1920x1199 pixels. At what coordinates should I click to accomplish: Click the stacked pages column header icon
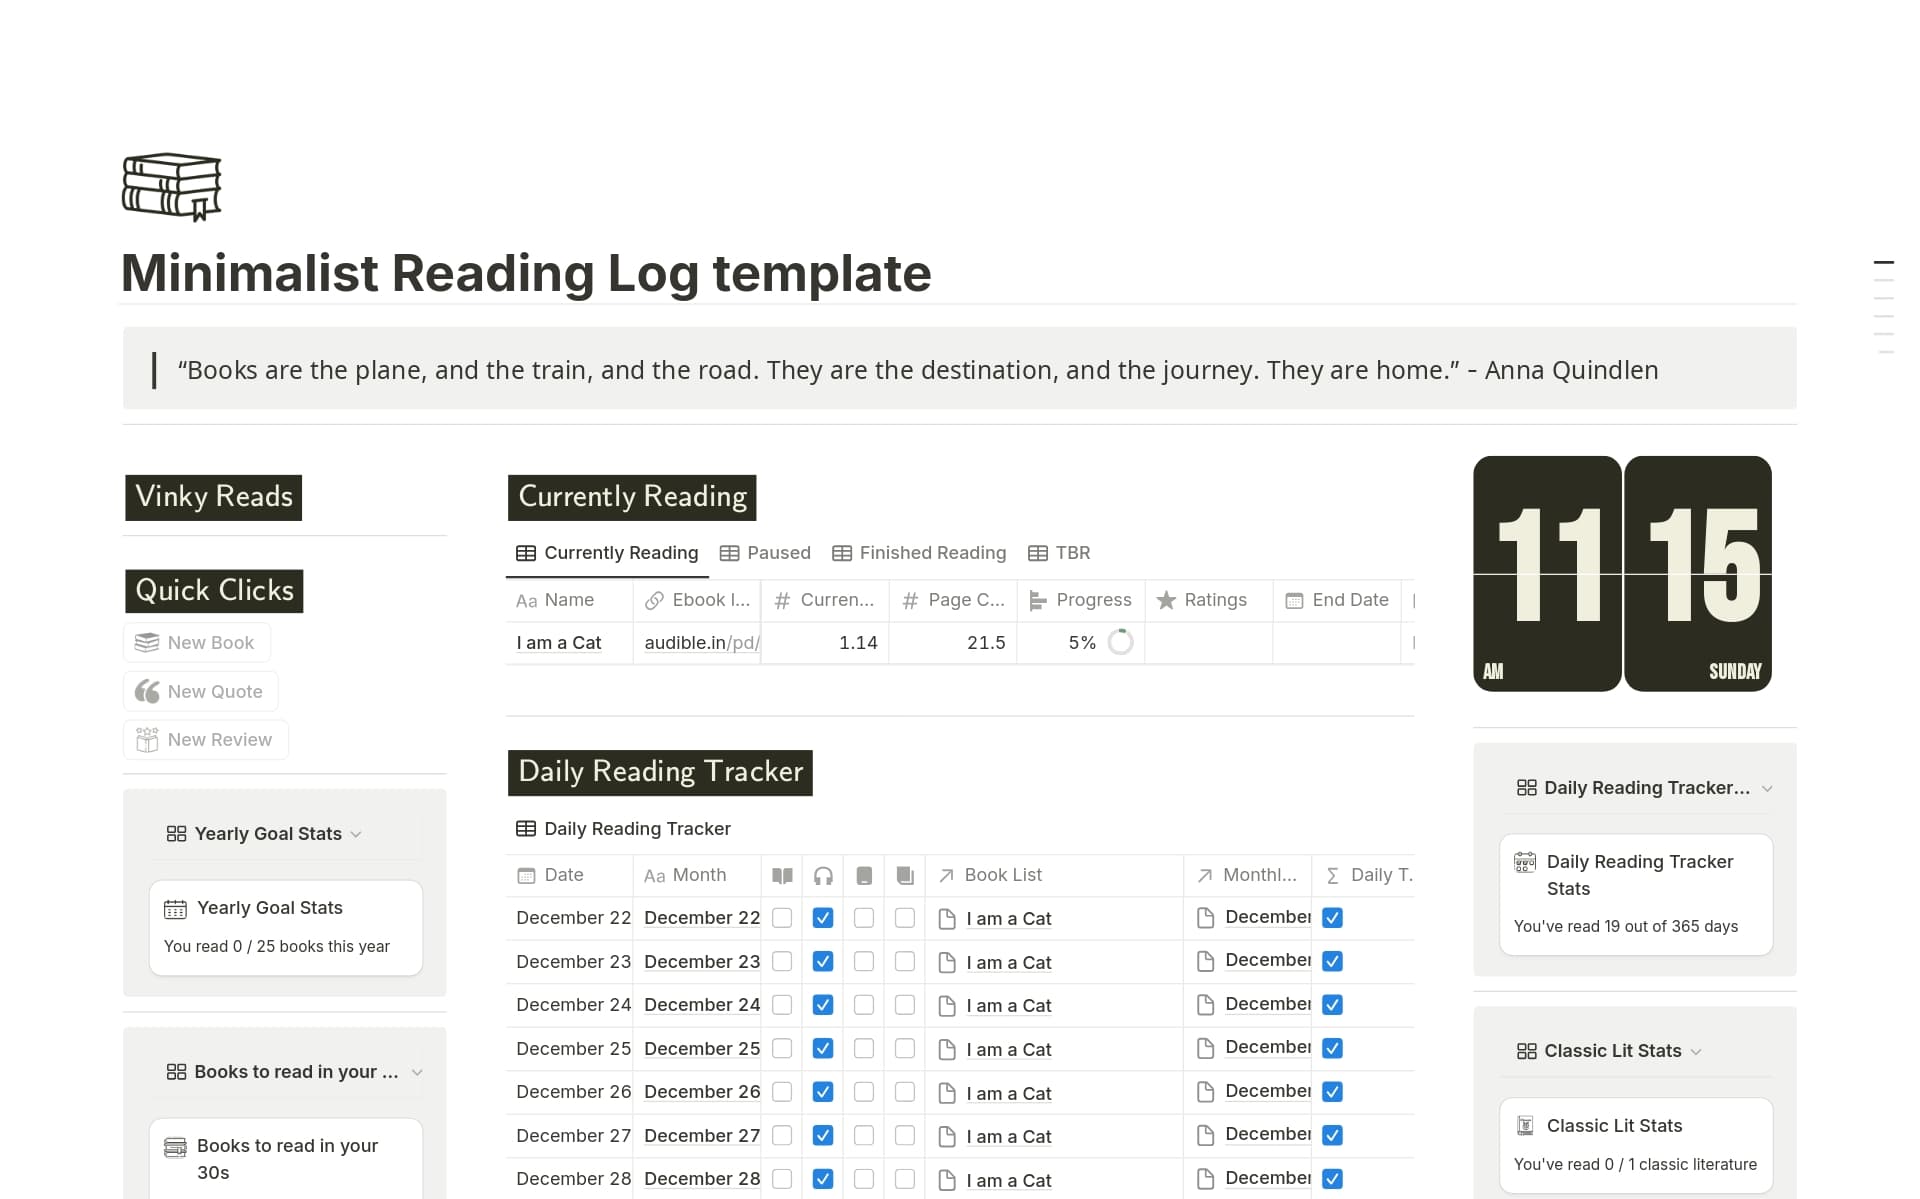(905, 876)
